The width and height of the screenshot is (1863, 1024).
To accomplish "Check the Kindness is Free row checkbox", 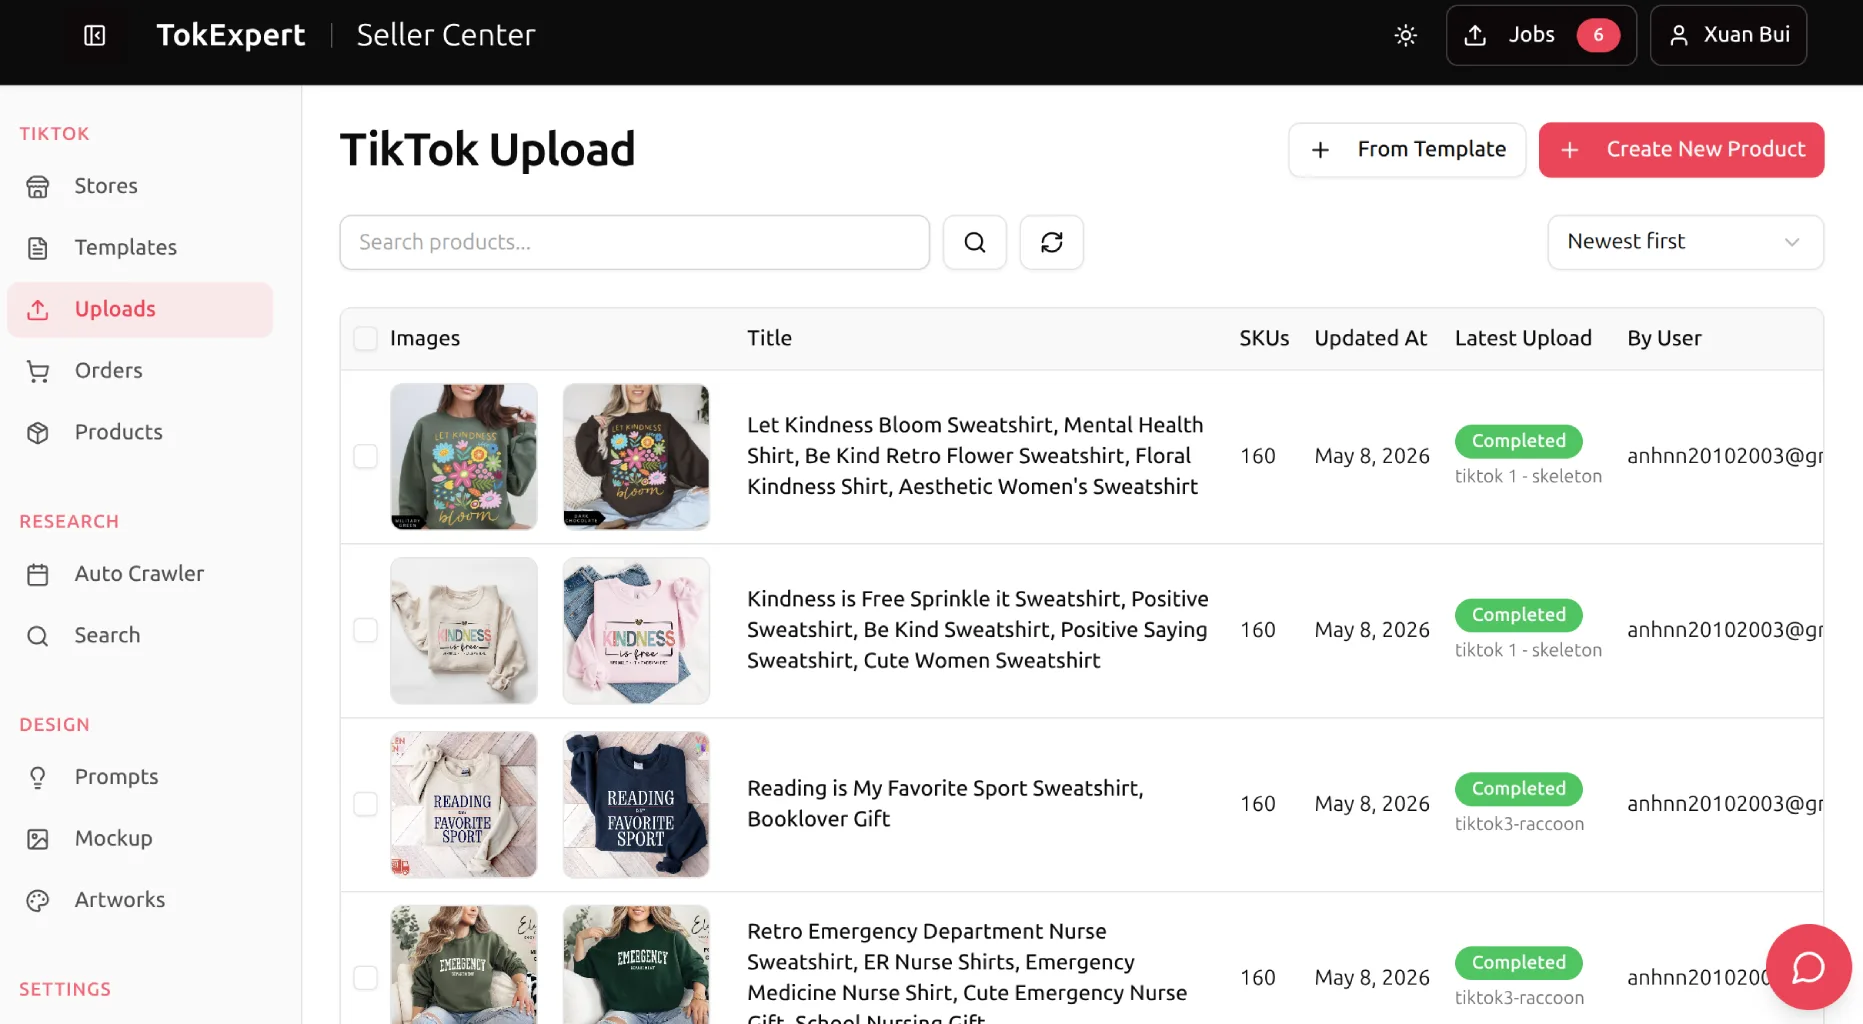I will [x=366, y=631].
